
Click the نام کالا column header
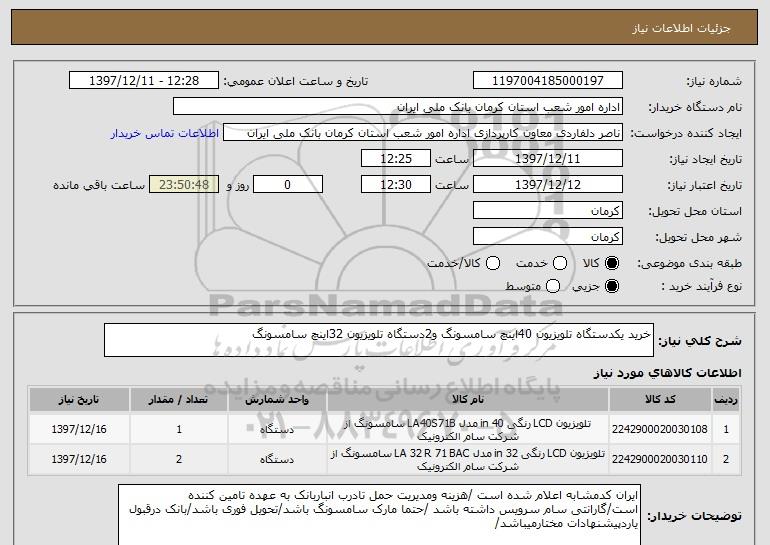[468, 400]
